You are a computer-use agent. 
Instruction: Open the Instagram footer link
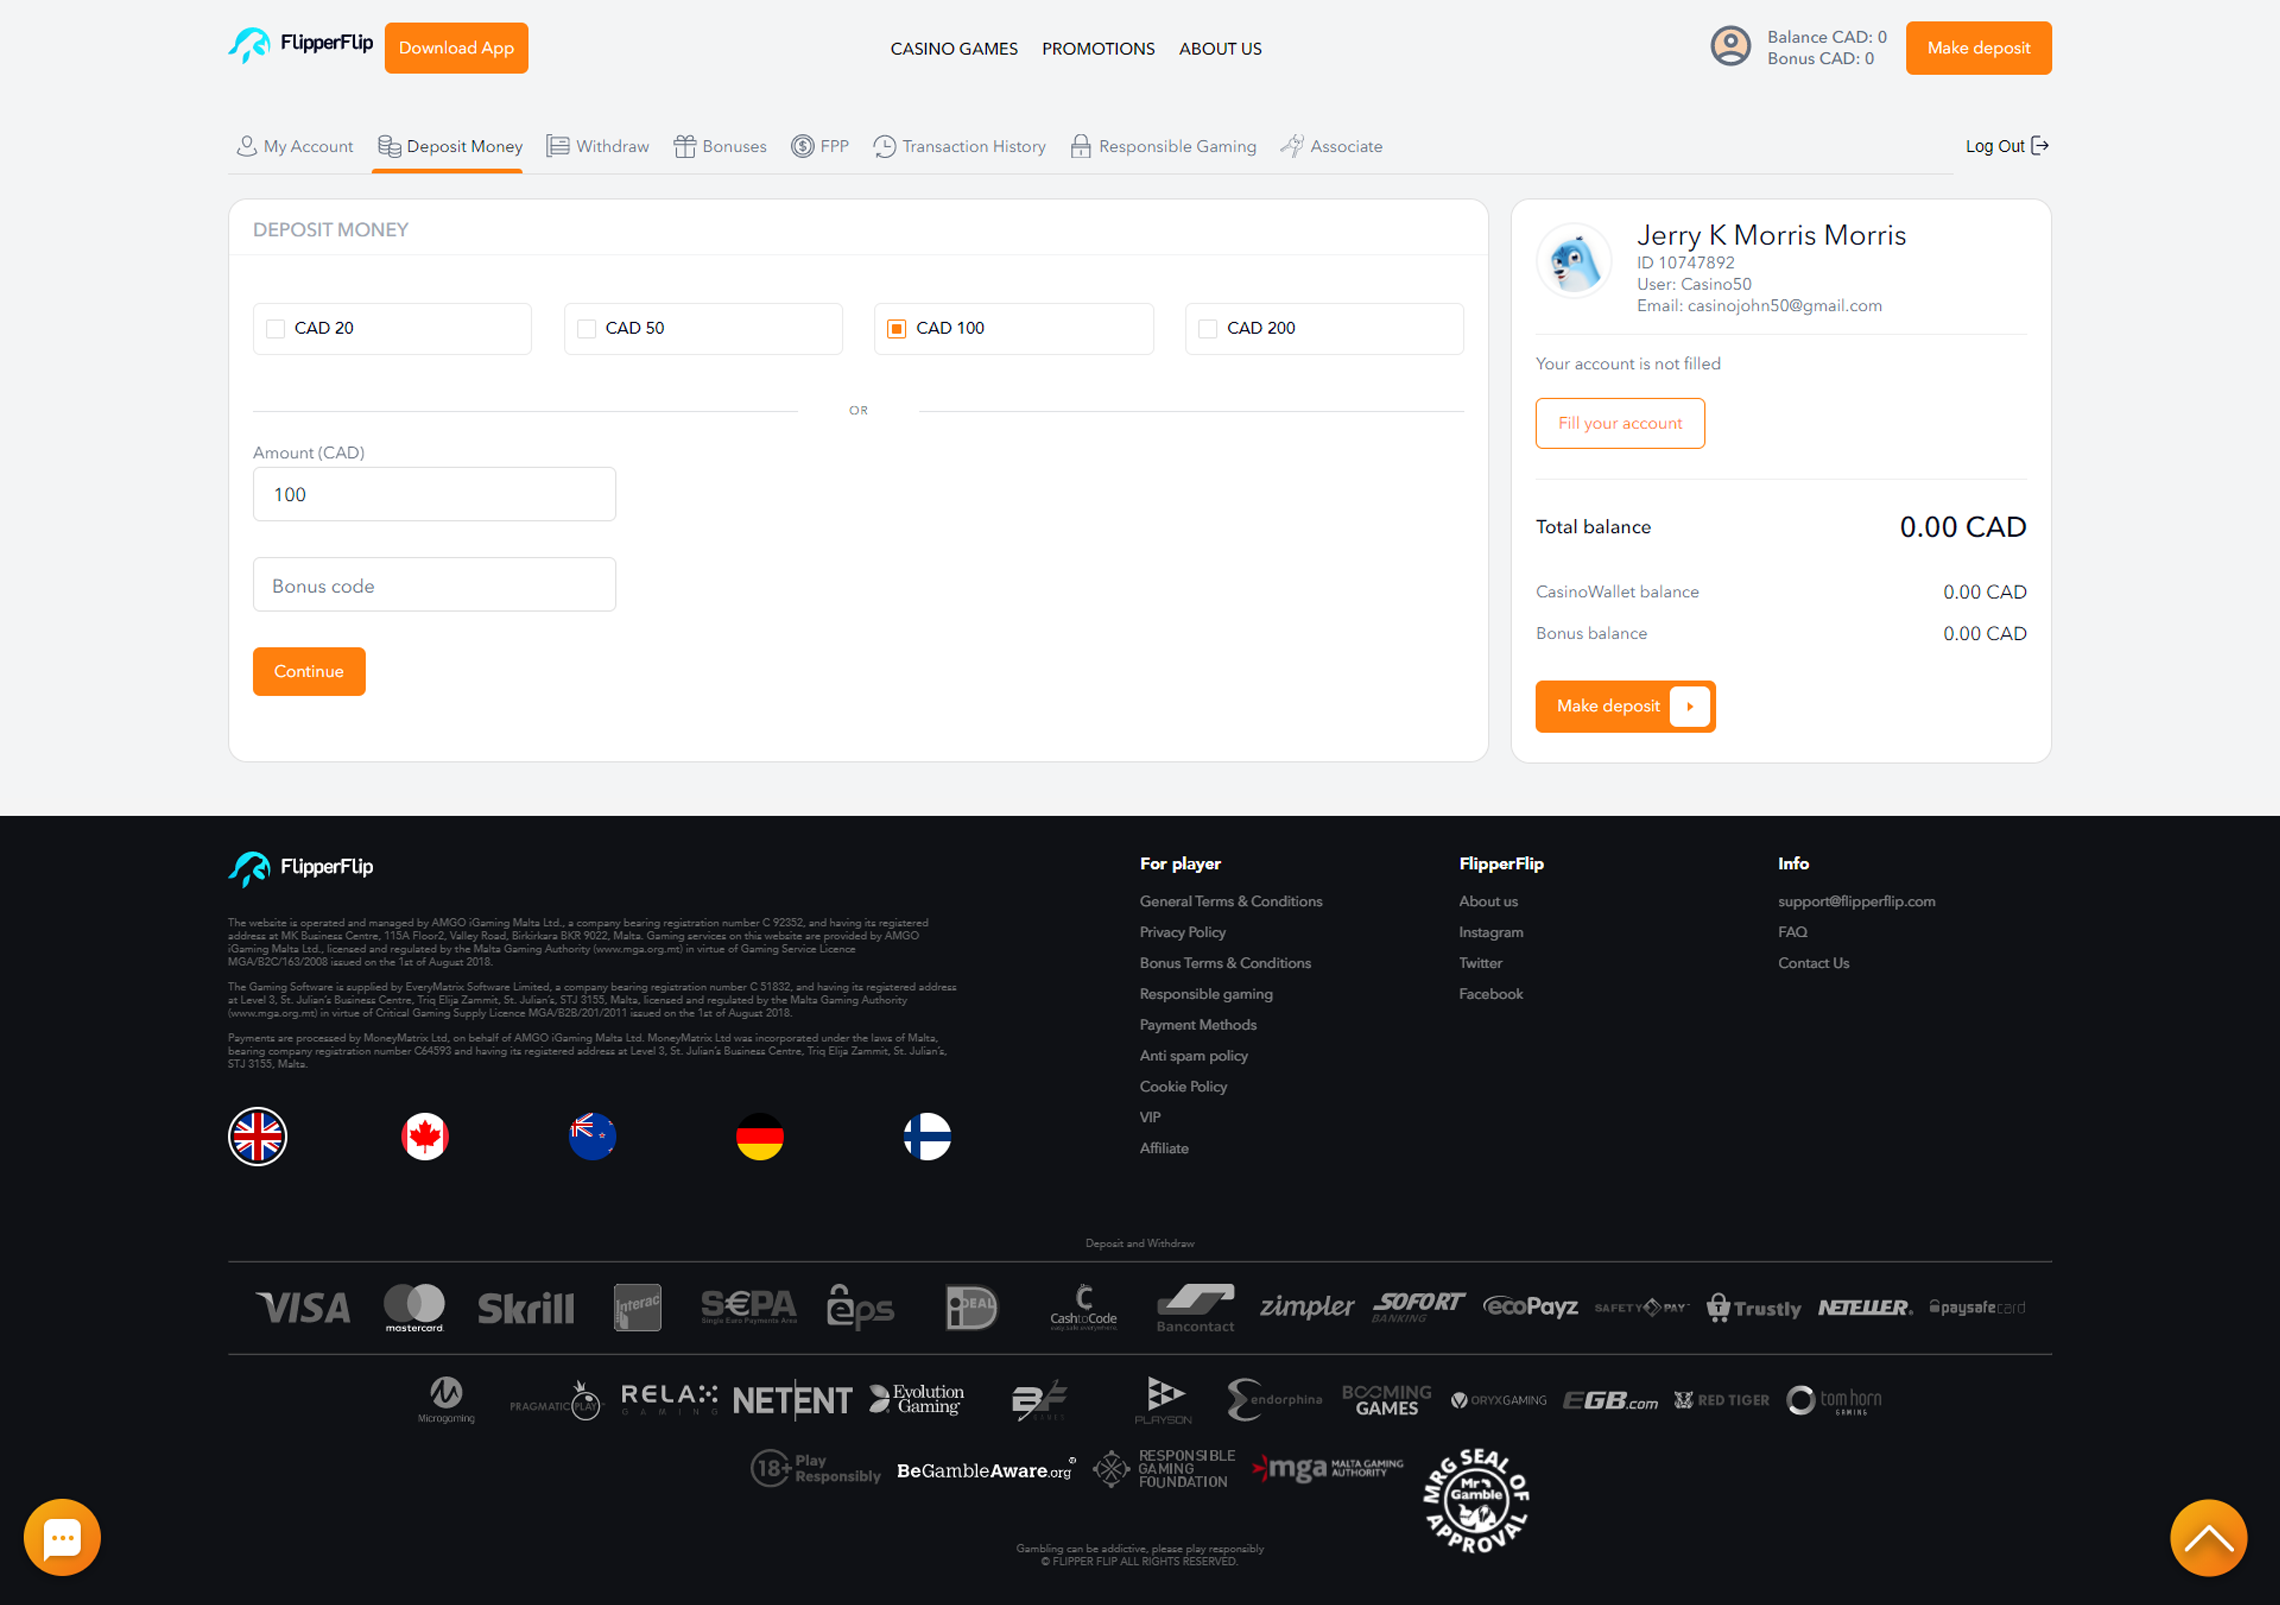pyautogui.click(x=1491, y=932)
